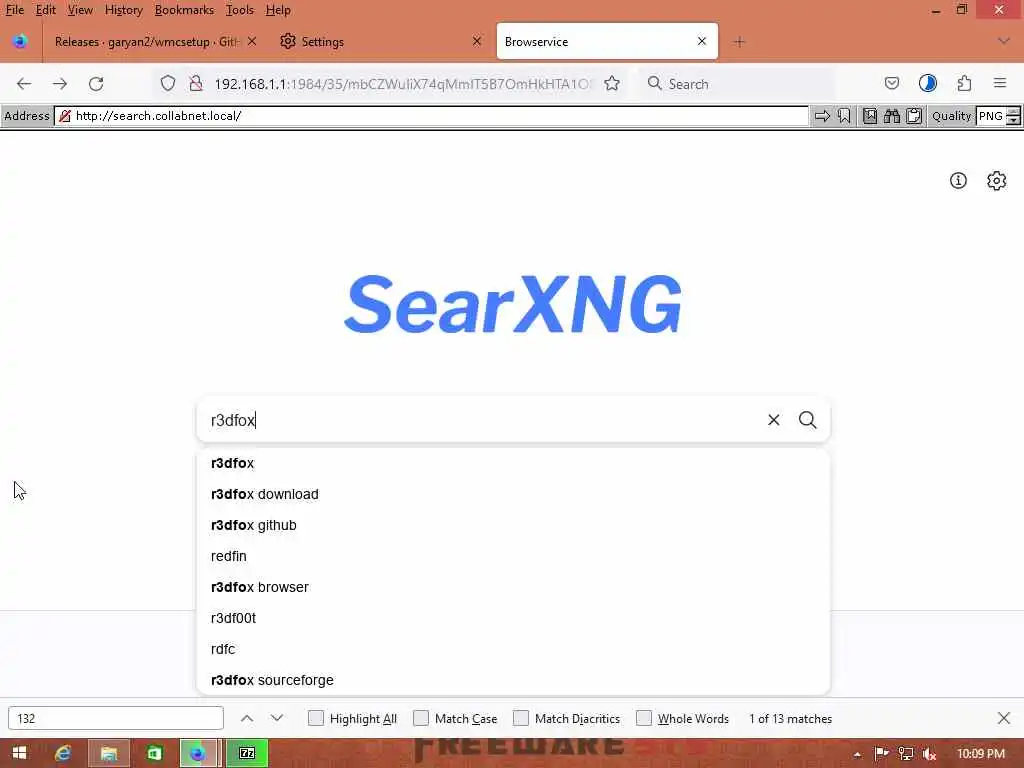Image resolution: width=1024 pixels, height=768 pixels.
Task: Select suggestion 'r3dfox download'
Action: point(513,494)
